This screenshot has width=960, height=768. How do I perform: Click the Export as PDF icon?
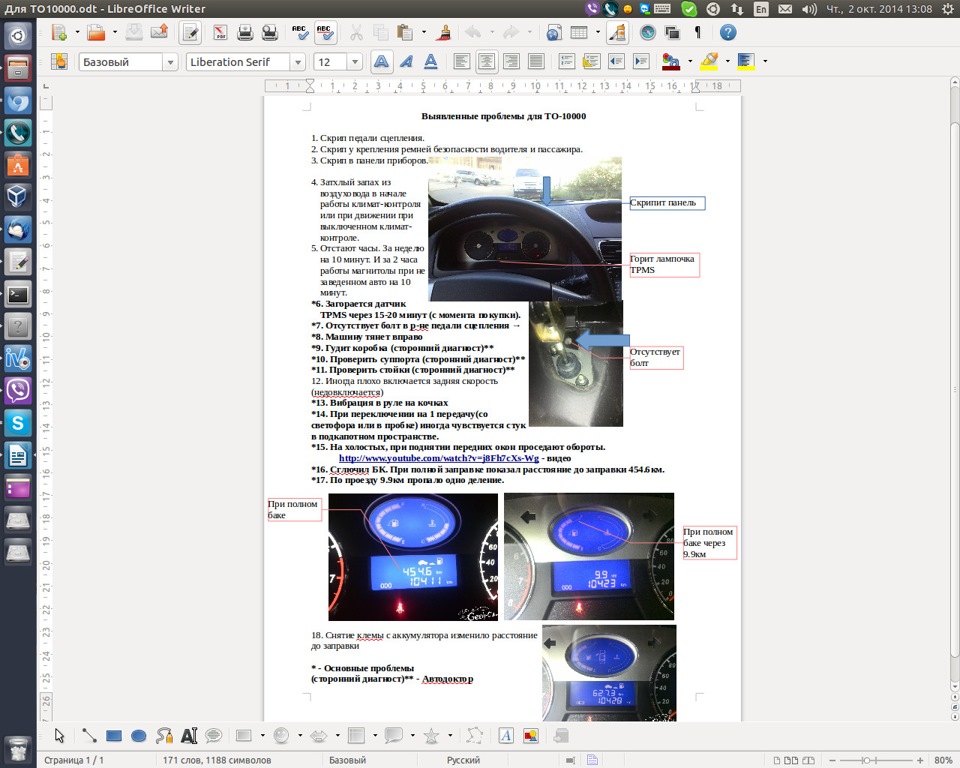[x=220, y=33]
